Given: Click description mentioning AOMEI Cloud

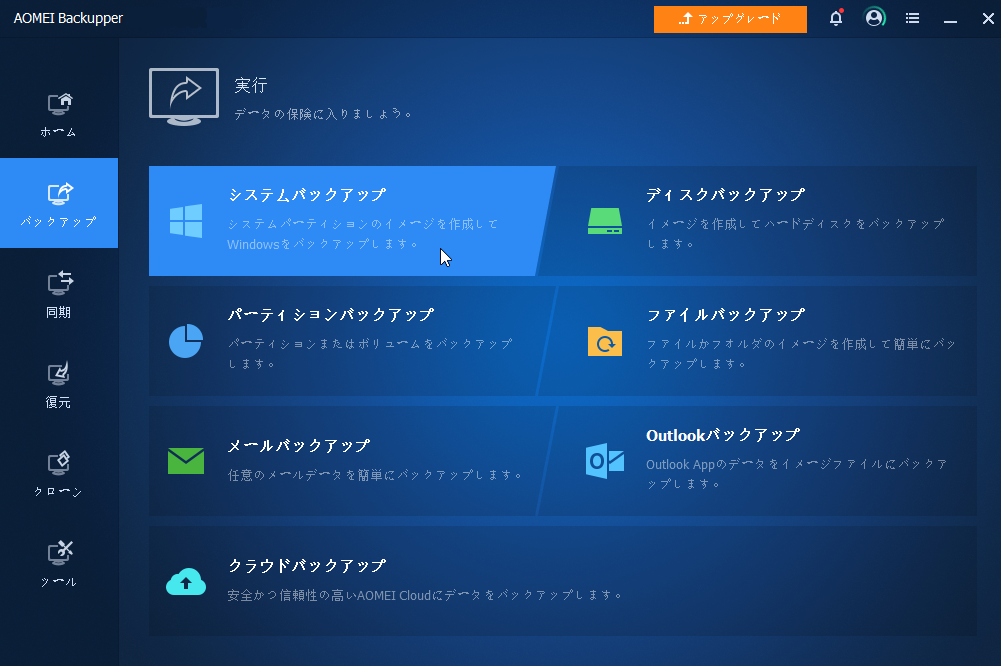Looking at the screenshot, I should tap(425, 595).
